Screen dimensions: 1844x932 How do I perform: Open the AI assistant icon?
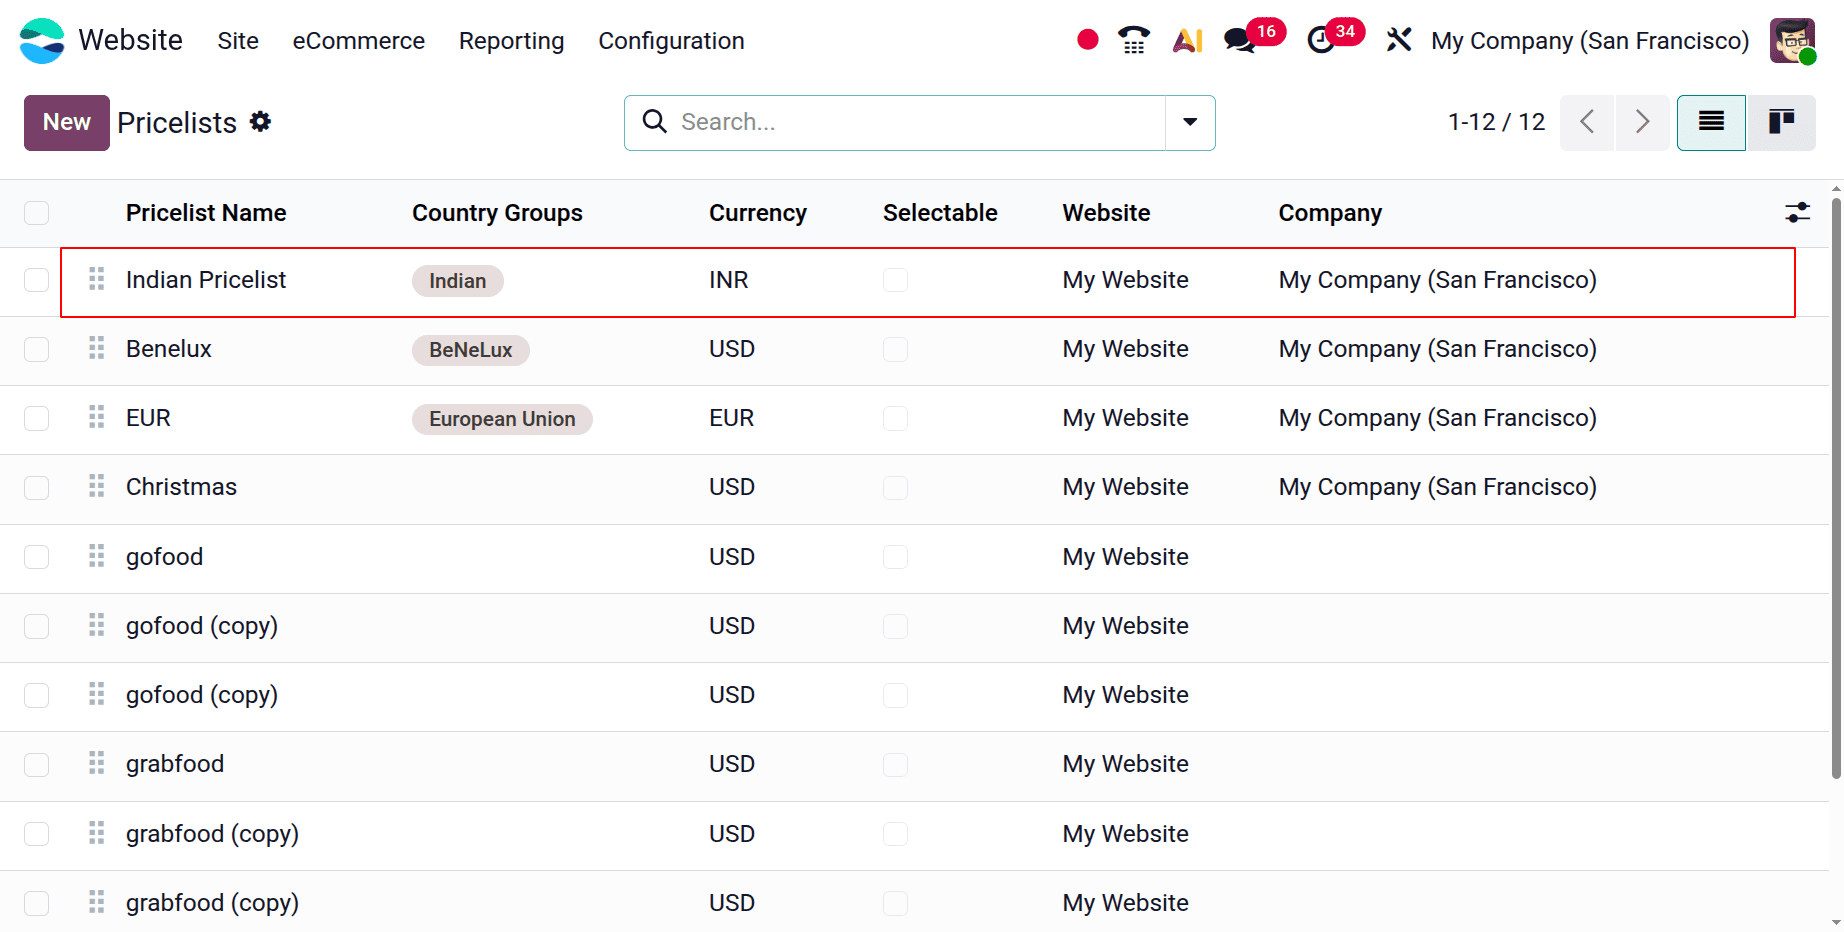coord(1187,40)
